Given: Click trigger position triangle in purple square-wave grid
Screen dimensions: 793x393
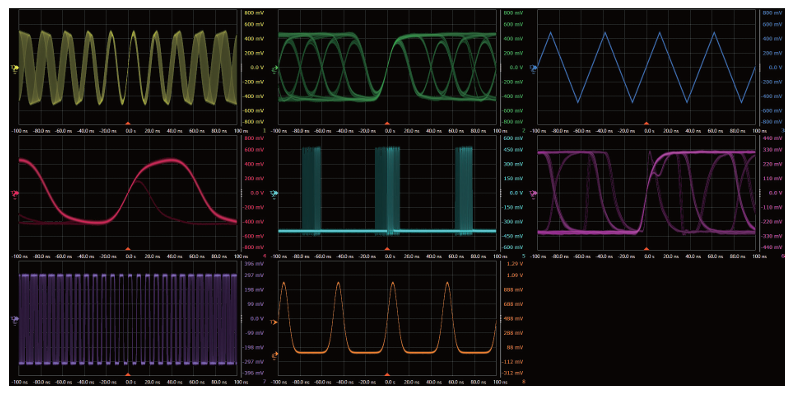Looking at the screenshot, I should [127, 374].
